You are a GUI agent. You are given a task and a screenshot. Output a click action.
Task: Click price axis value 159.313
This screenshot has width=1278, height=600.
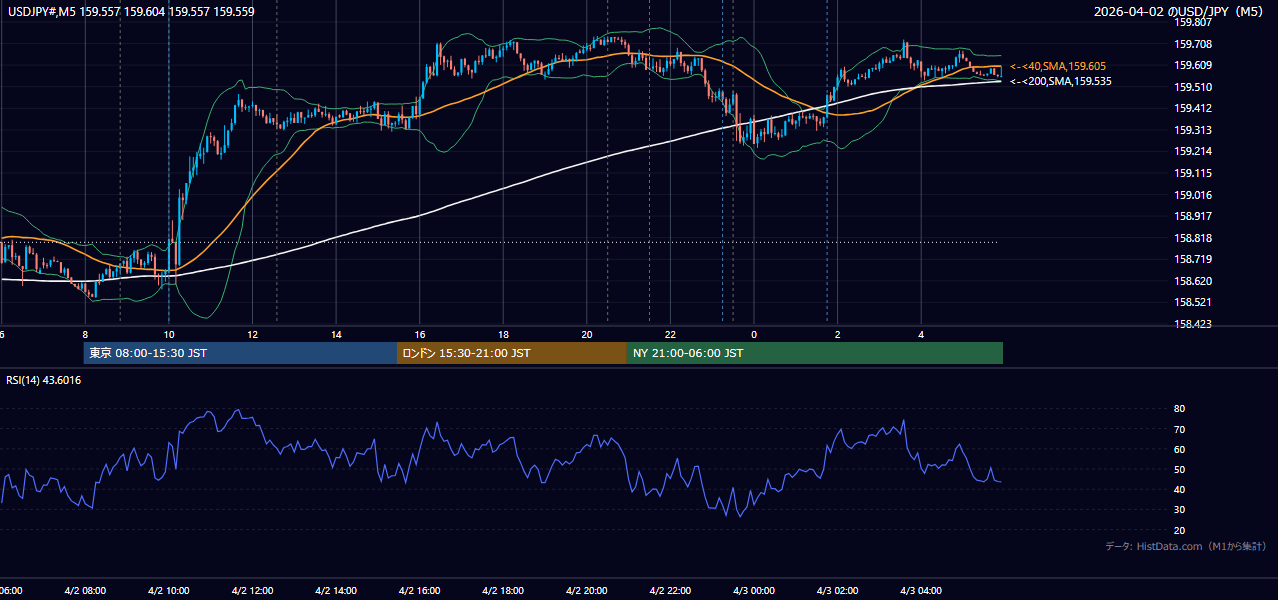point(1193,130)
